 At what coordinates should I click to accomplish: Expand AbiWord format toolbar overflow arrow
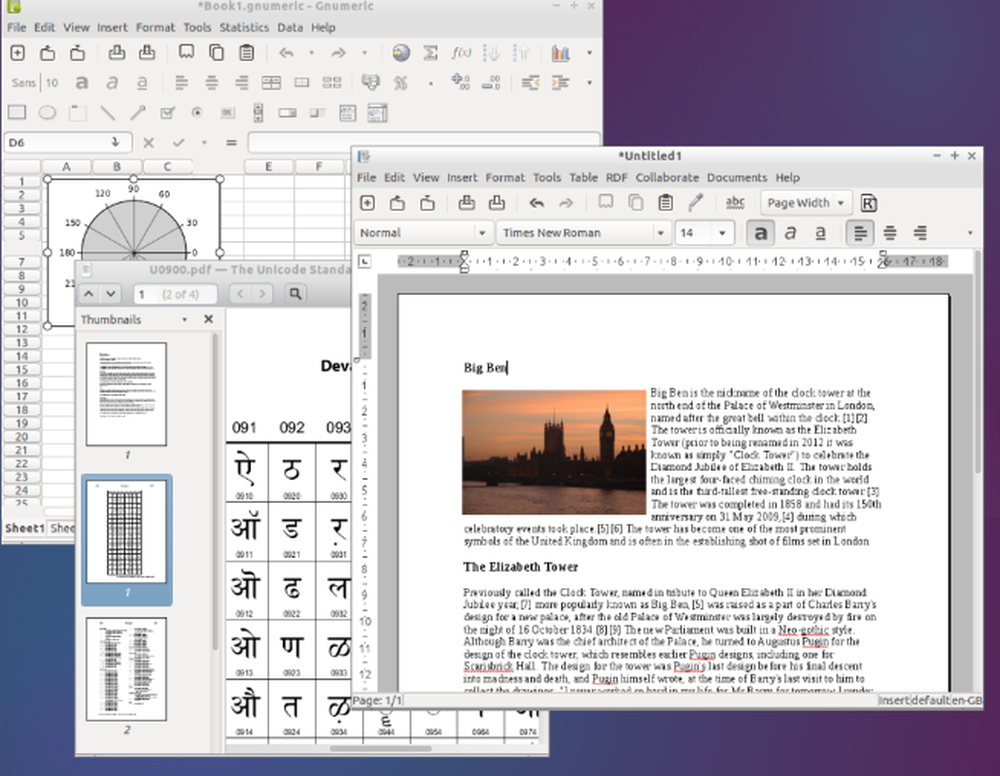pos(970,233)
